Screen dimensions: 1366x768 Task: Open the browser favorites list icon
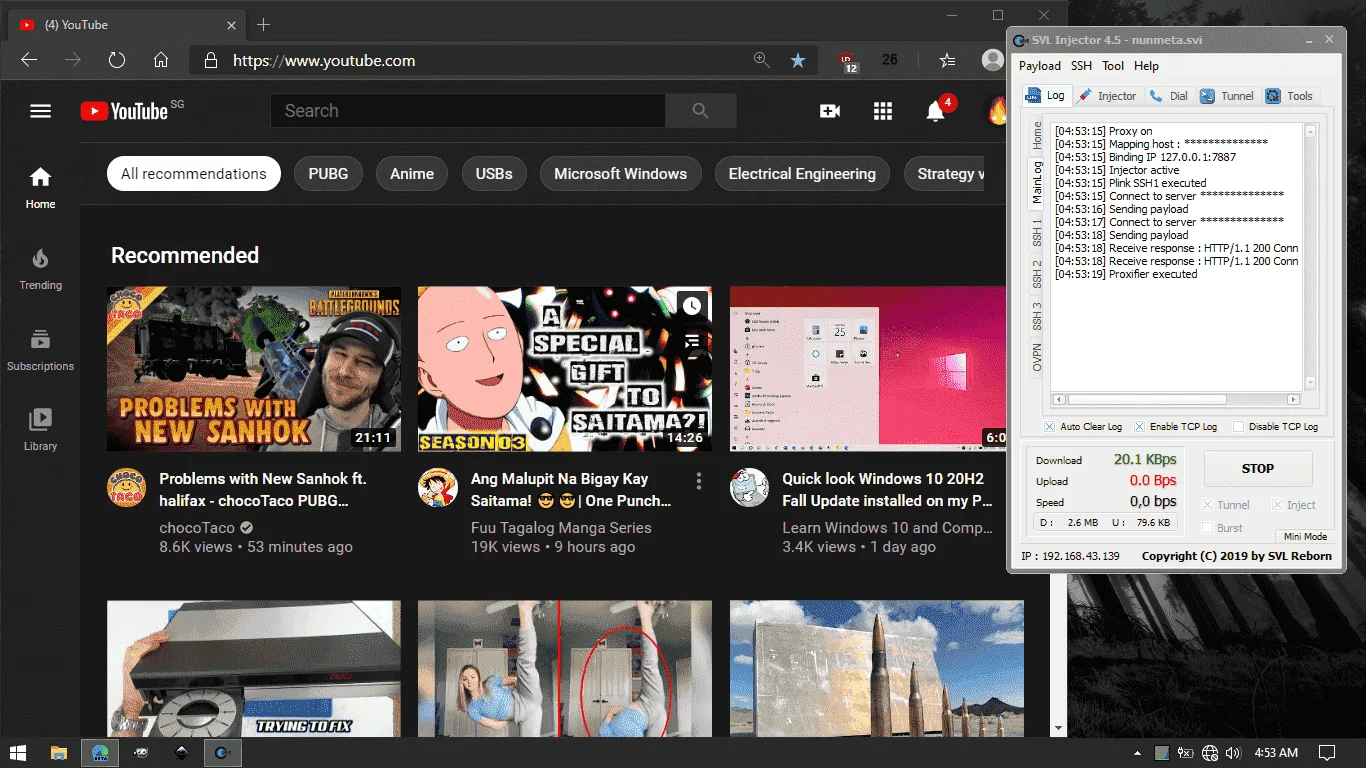947,60
